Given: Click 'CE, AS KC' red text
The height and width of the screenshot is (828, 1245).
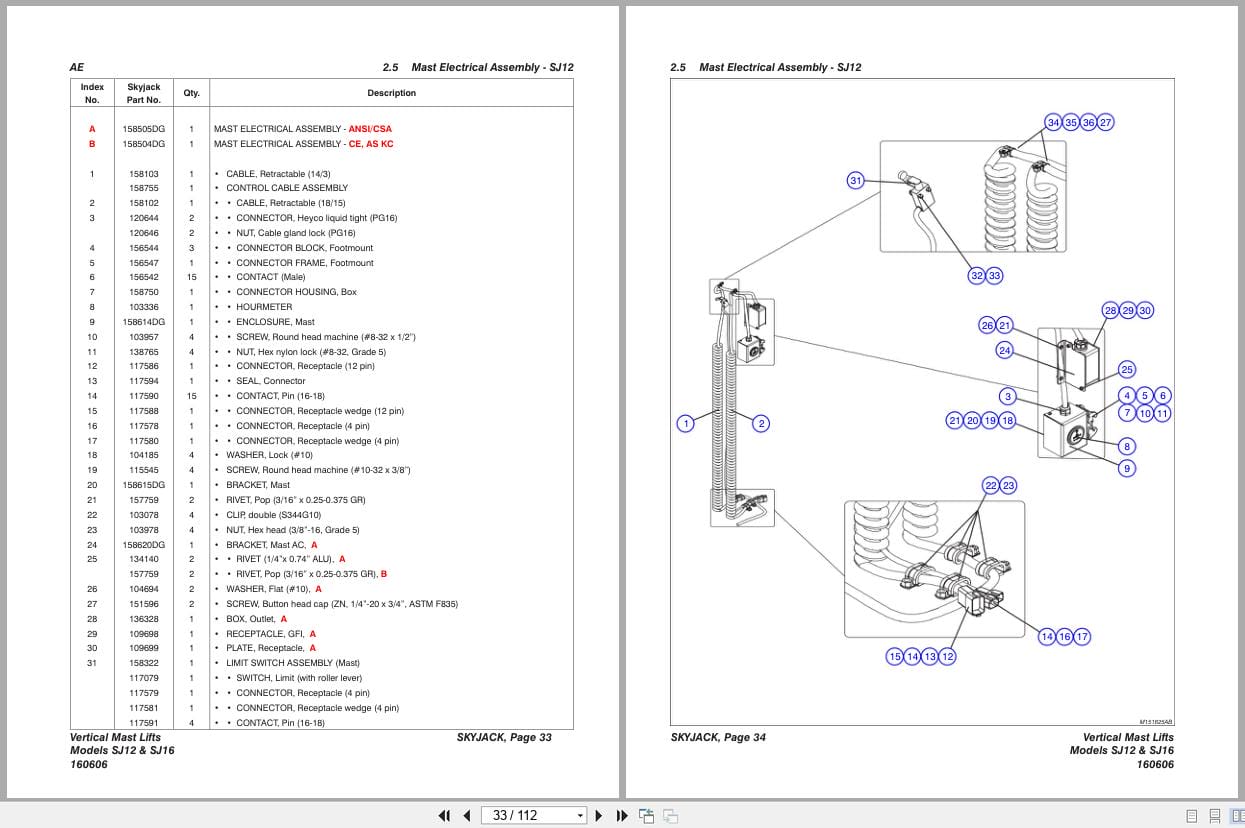Looking at the screenshot, I should (371, 144).
